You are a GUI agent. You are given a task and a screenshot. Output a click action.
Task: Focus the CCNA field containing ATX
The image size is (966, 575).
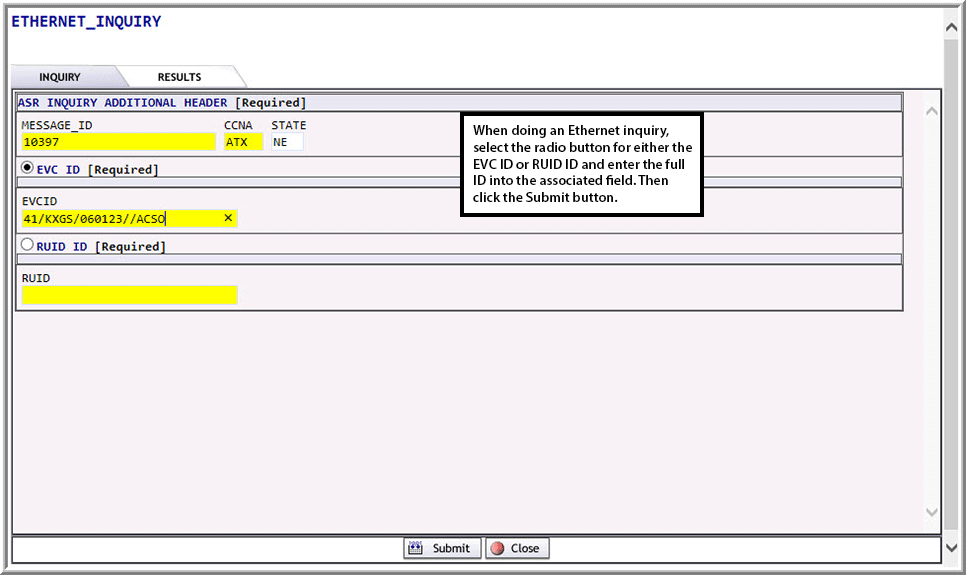[243, 142]
